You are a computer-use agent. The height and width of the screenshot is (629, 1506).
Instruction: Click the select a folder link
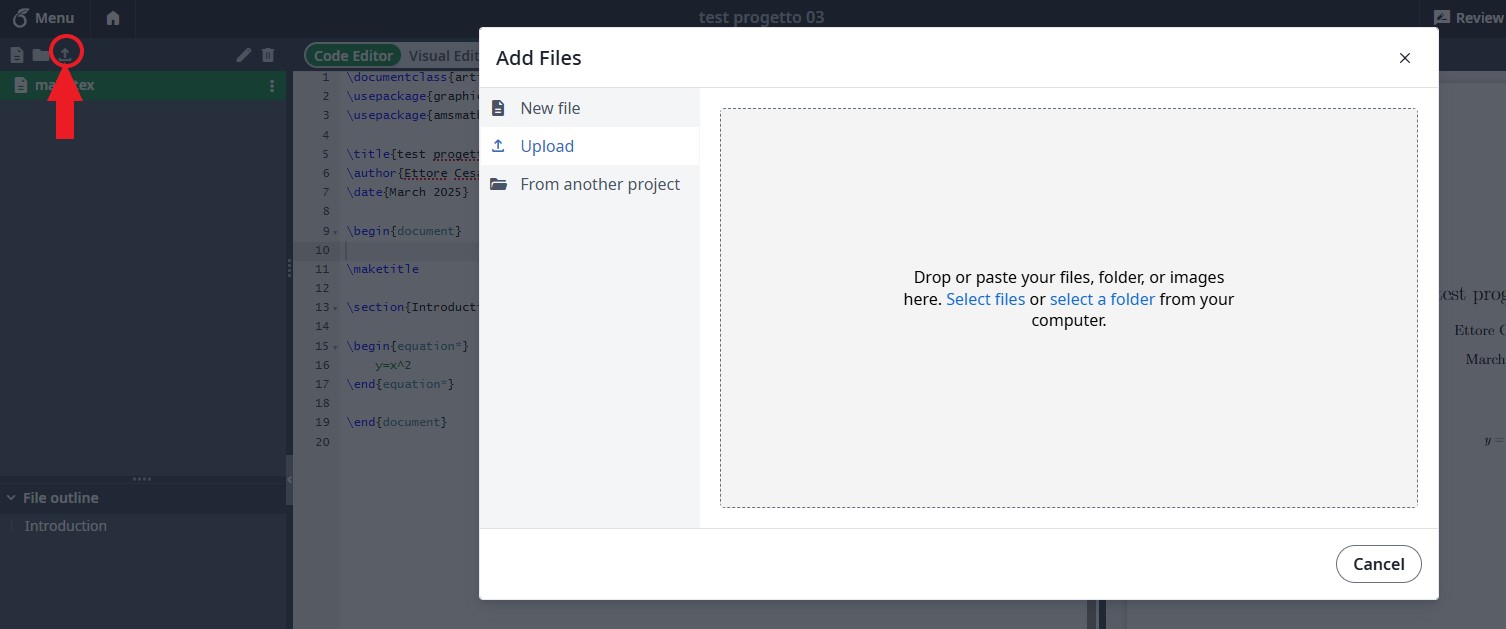click(x=1102, y=299)
